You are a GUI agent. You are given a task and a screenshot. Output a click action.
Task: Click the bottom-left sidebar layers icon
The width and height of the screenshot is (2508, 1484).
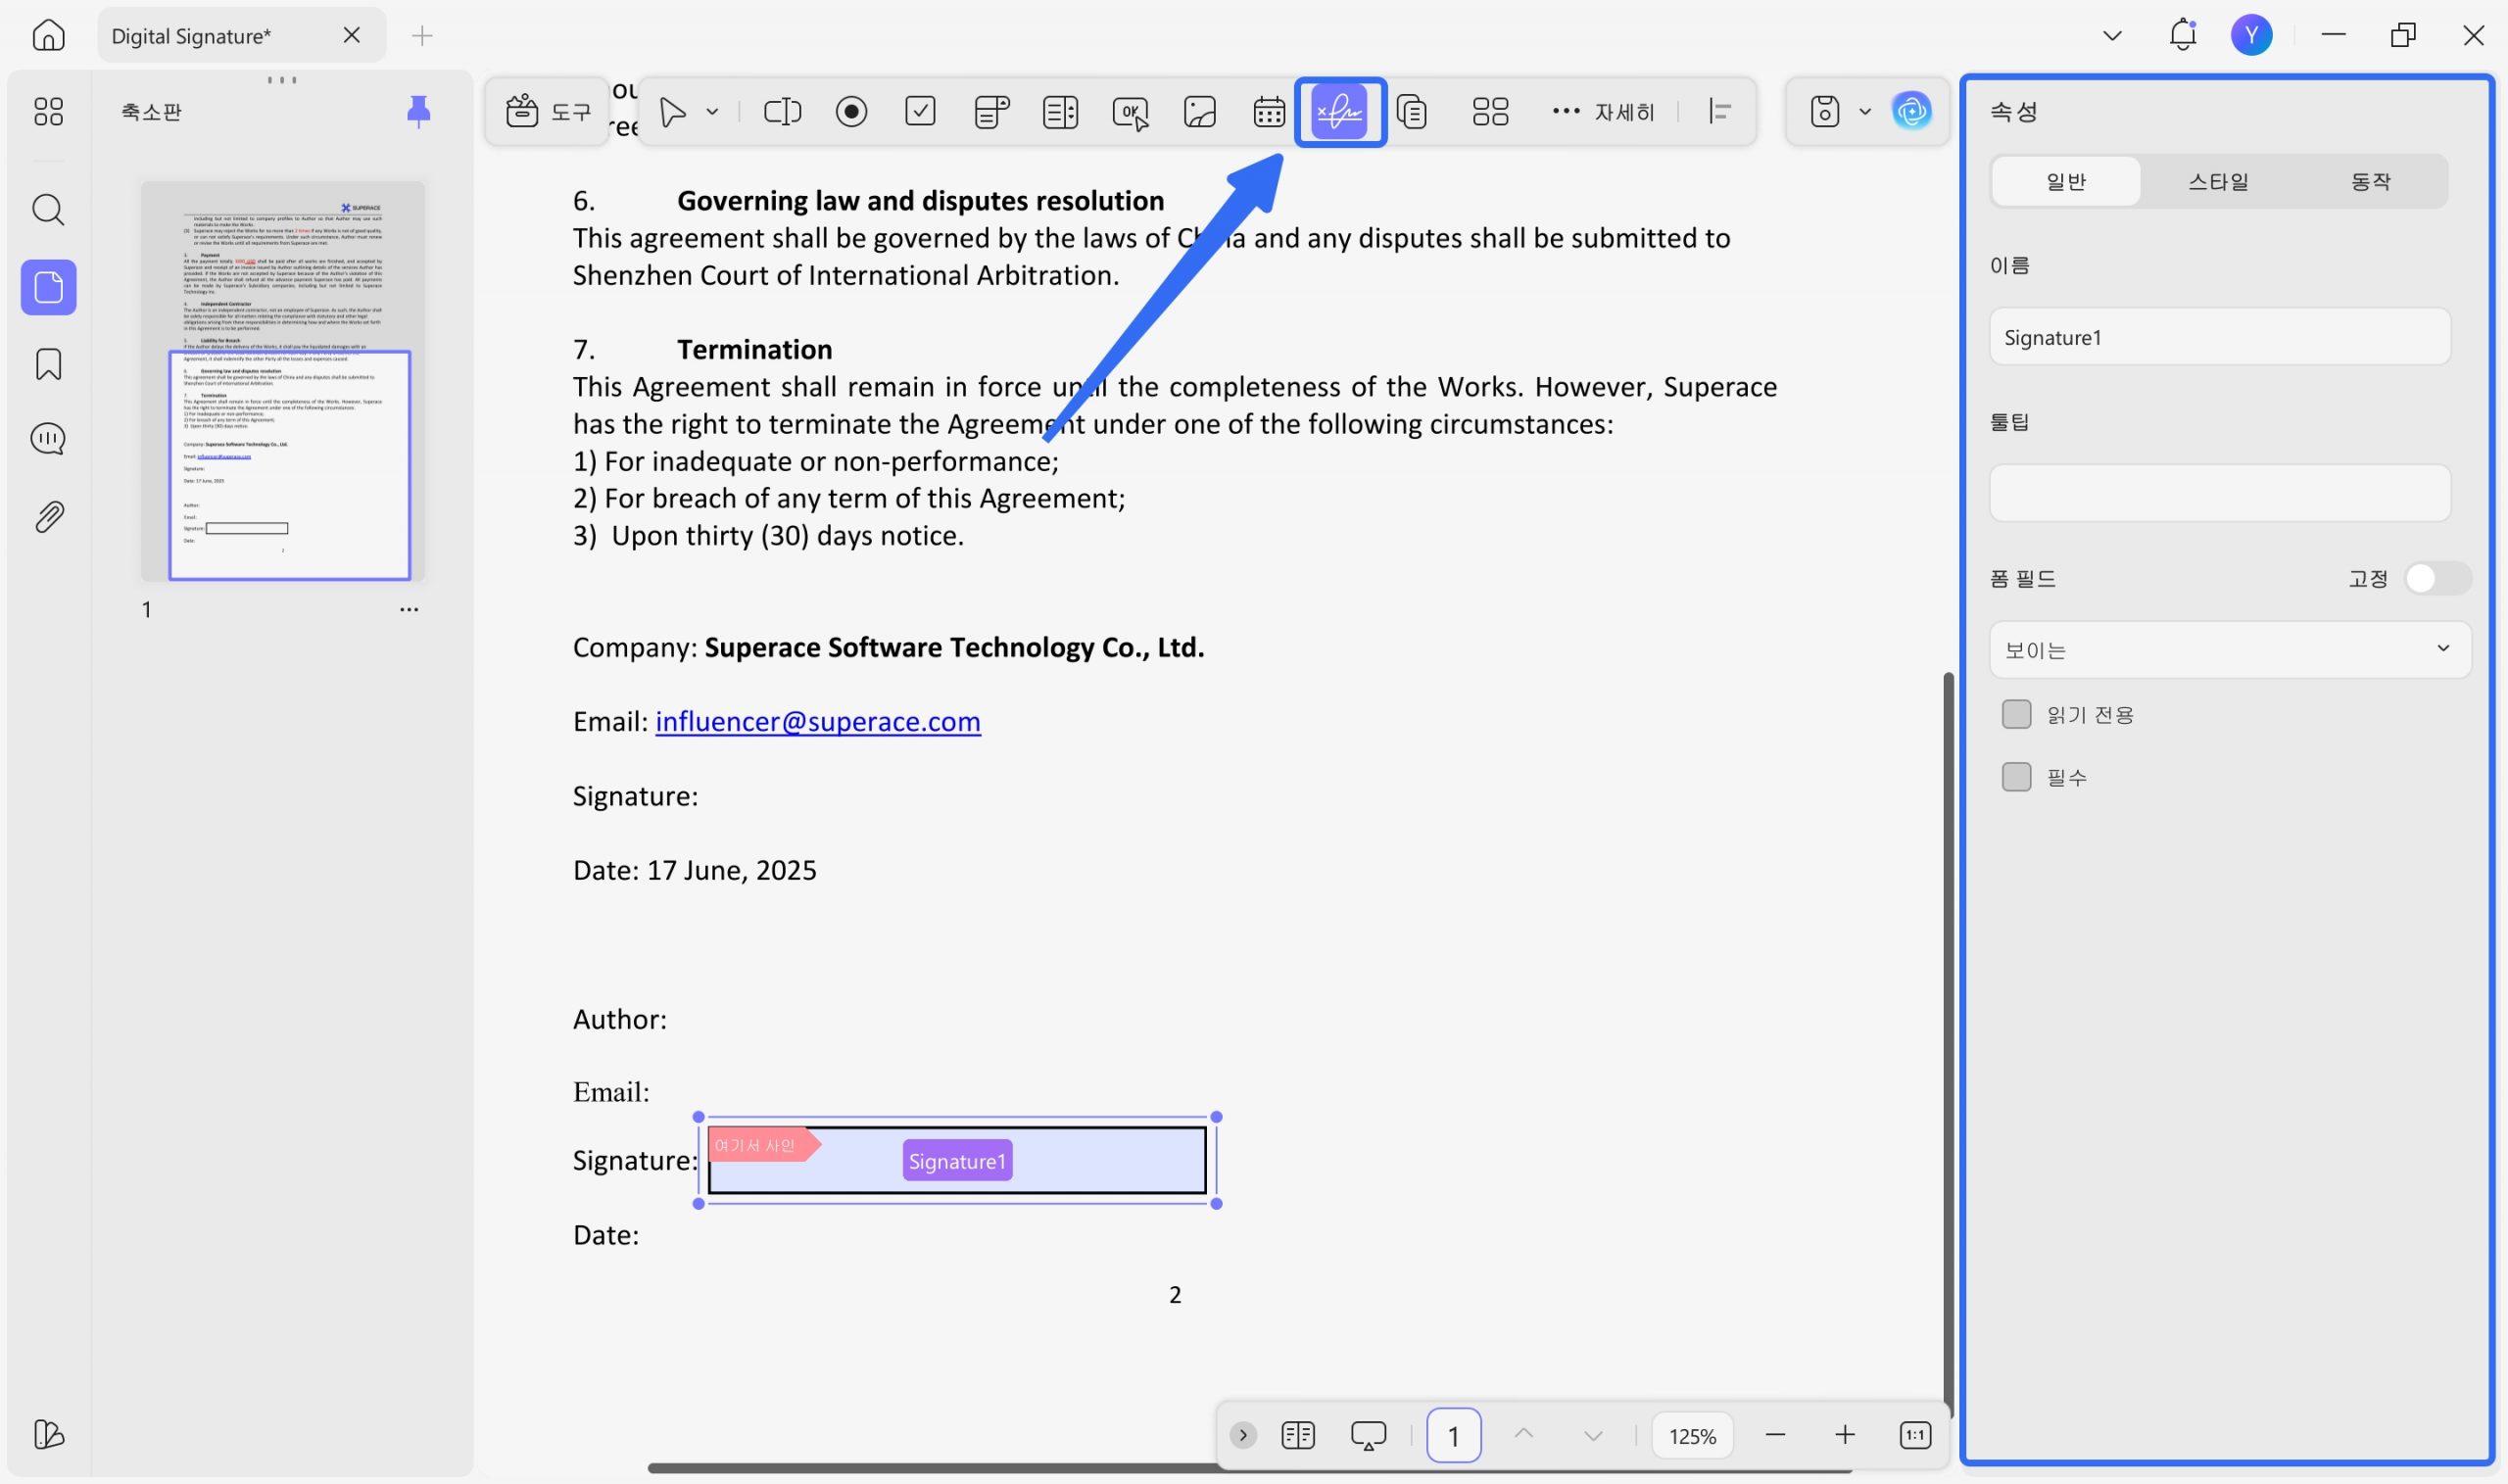coord(48,1434)
